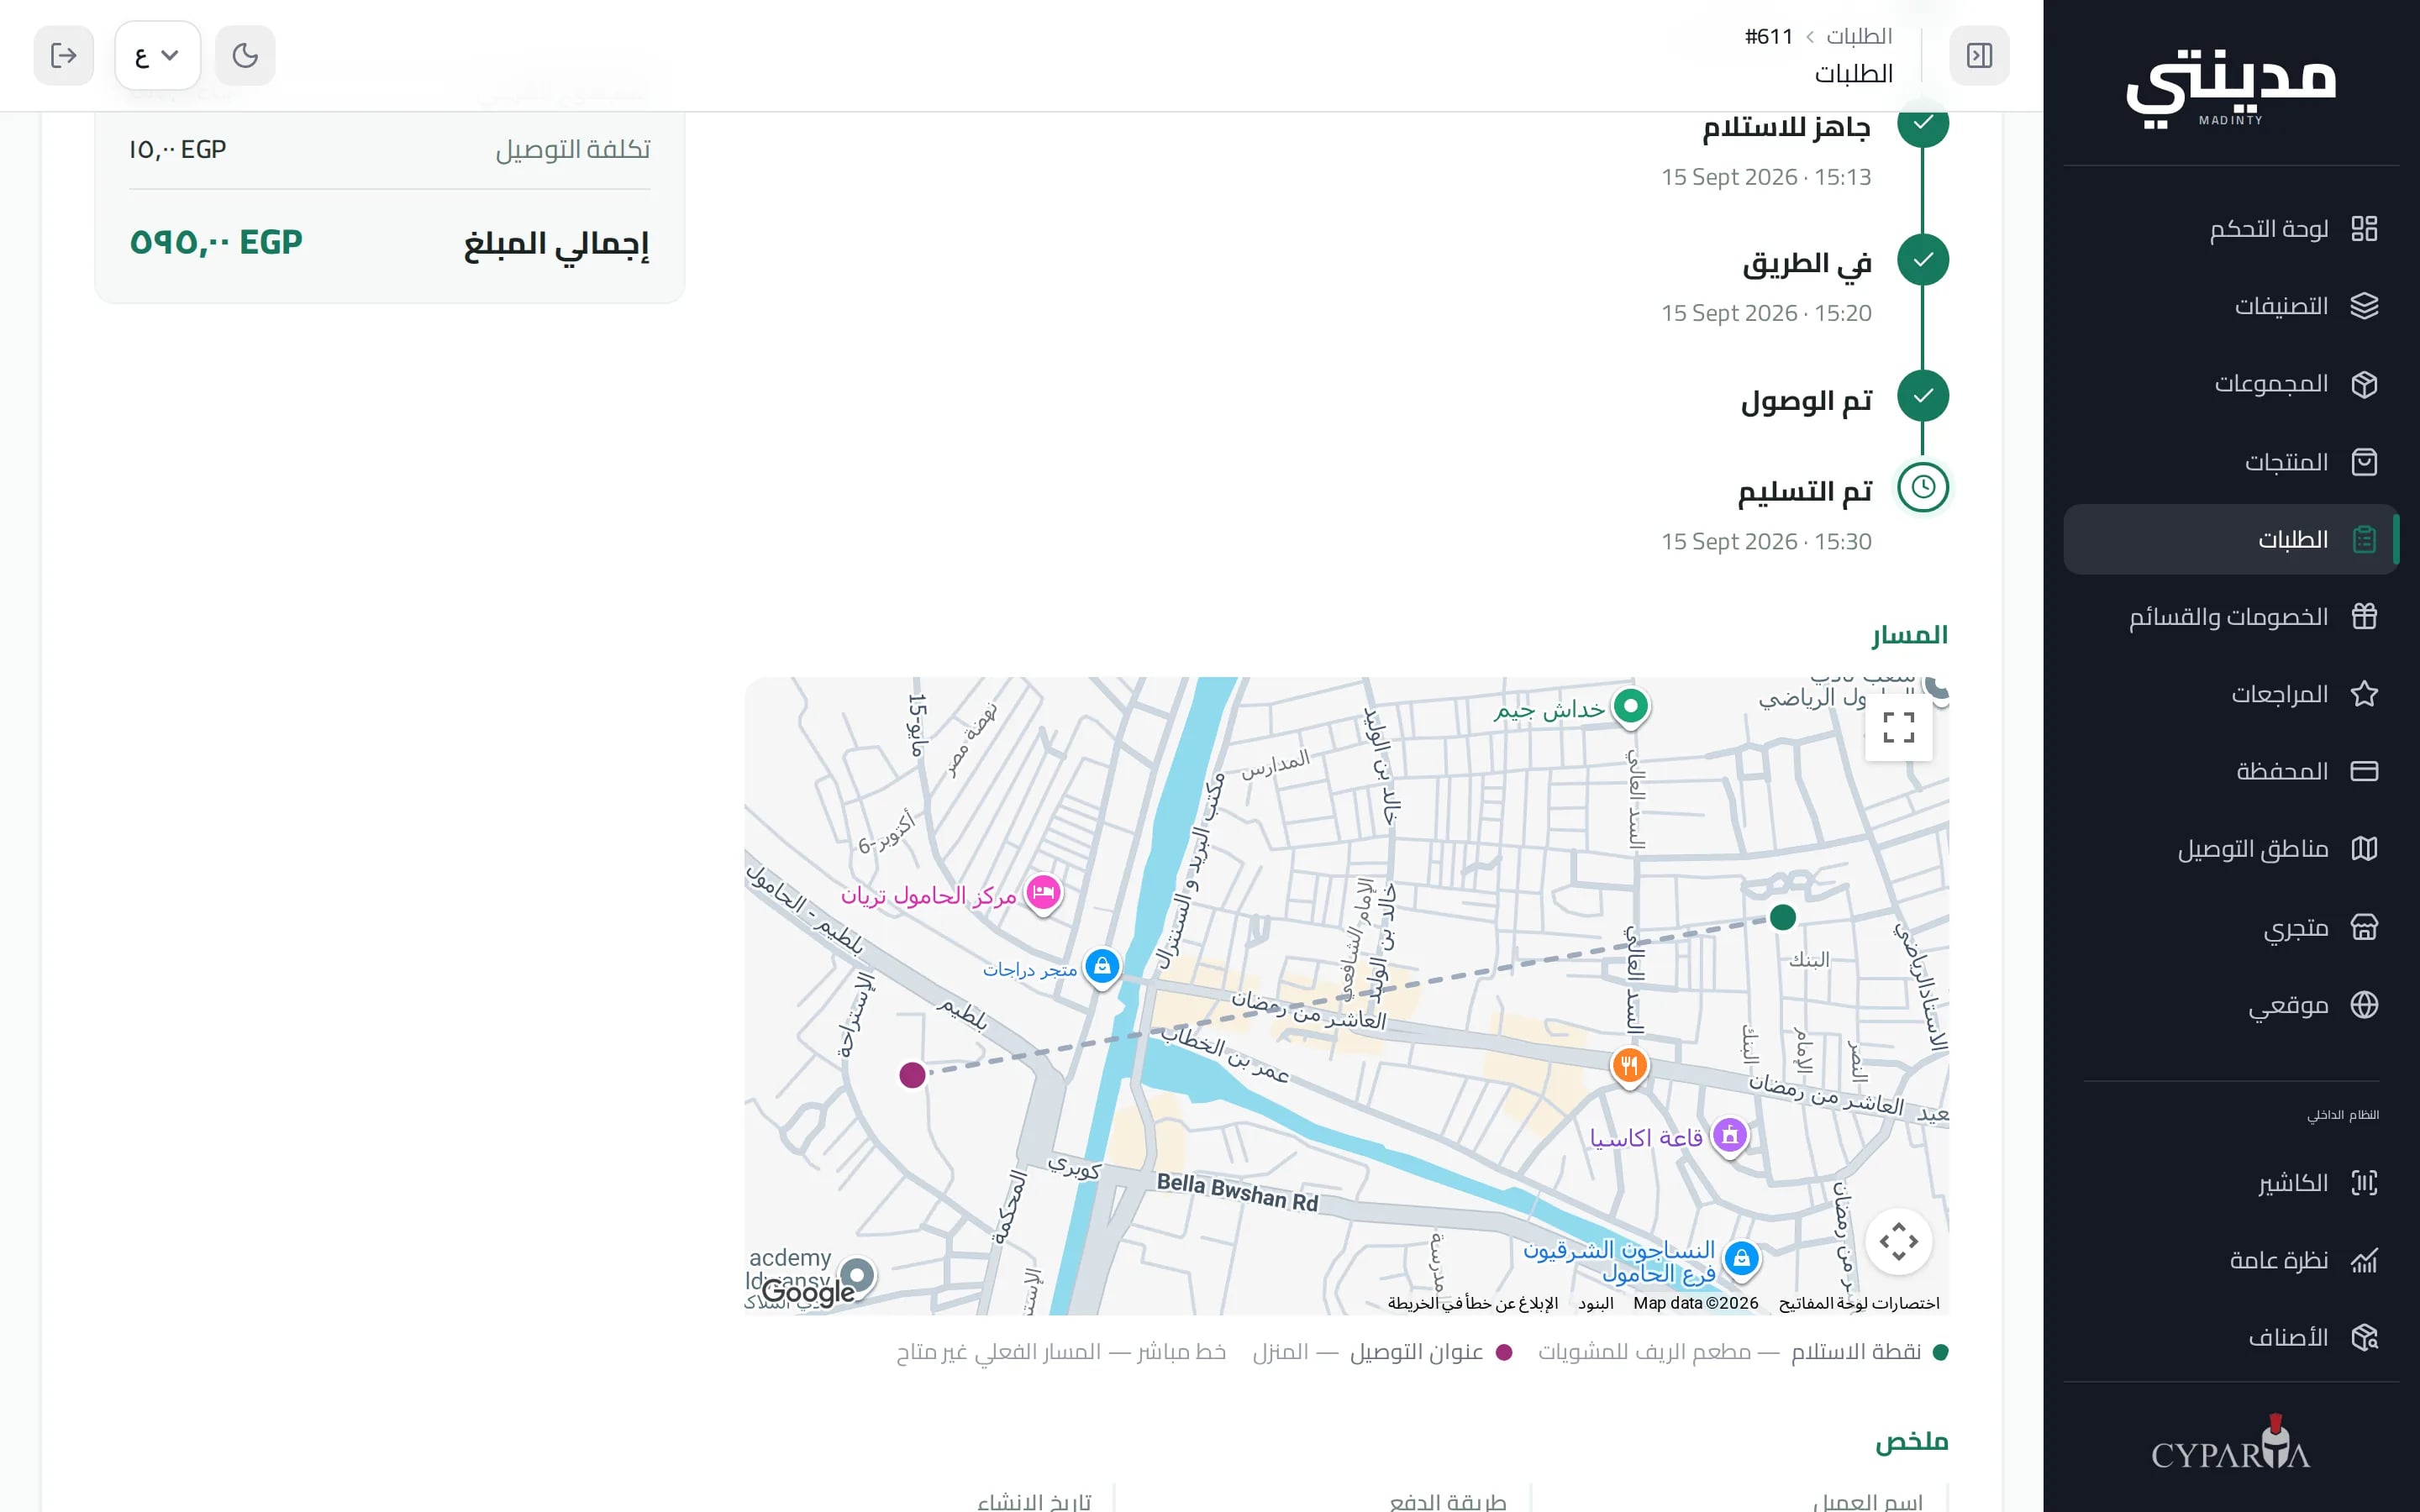Open the language dropdown ع

pyautogui.click(x=158, y=55)
